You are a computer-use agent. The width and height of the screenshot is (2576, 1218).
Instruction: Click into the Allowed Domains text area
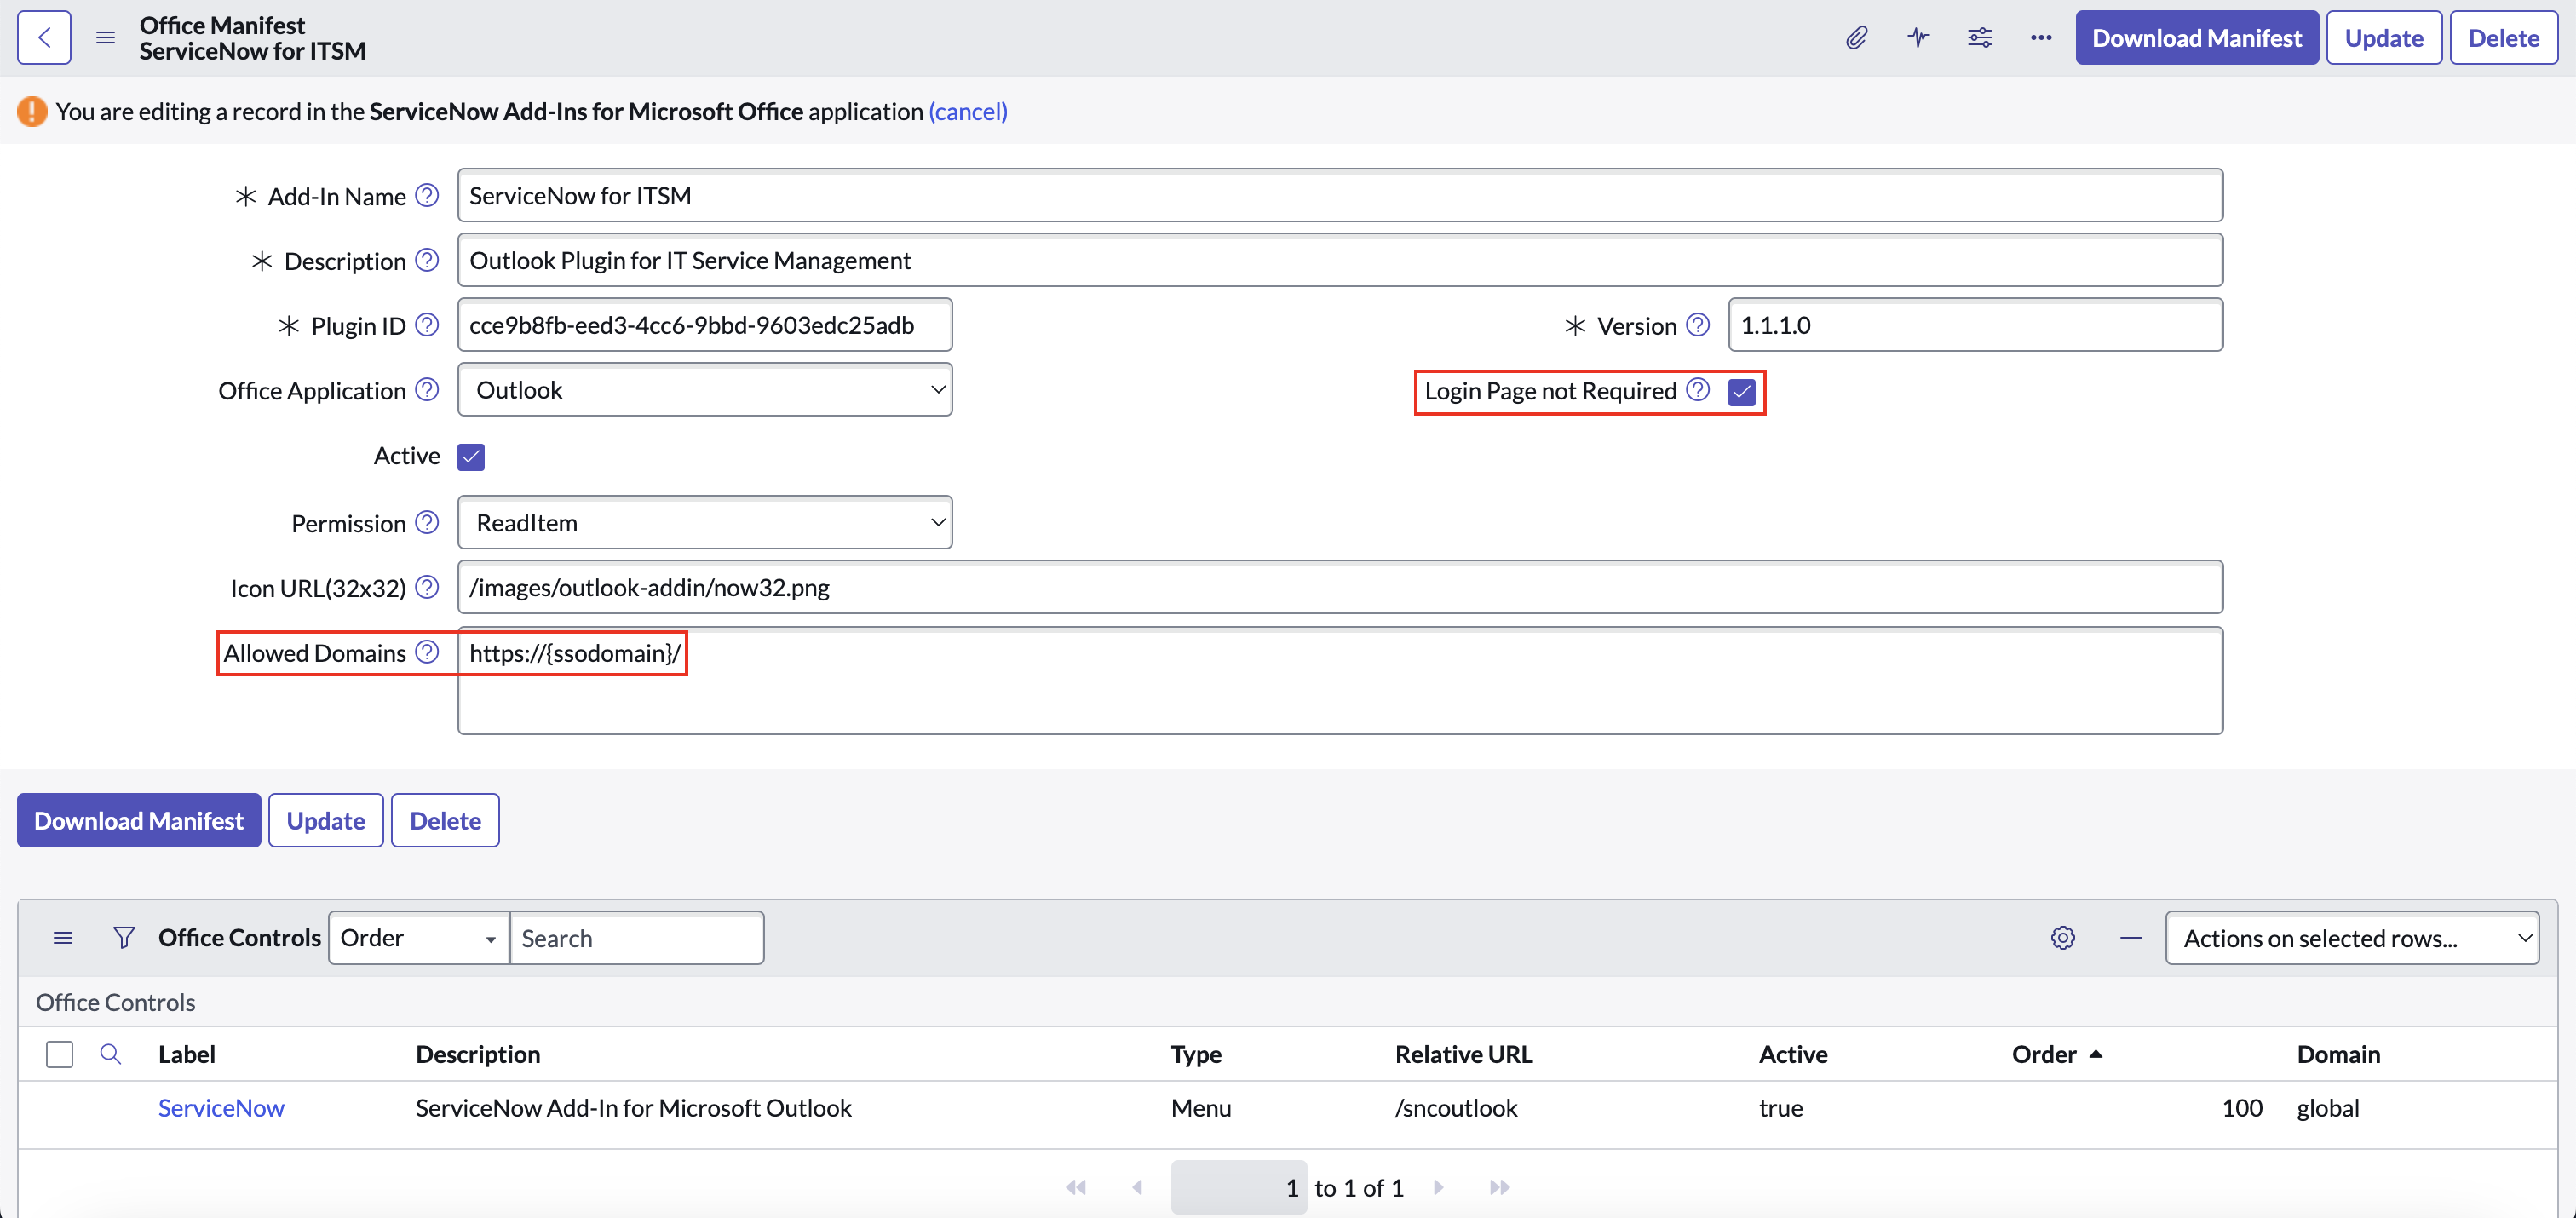point(1340,681)
